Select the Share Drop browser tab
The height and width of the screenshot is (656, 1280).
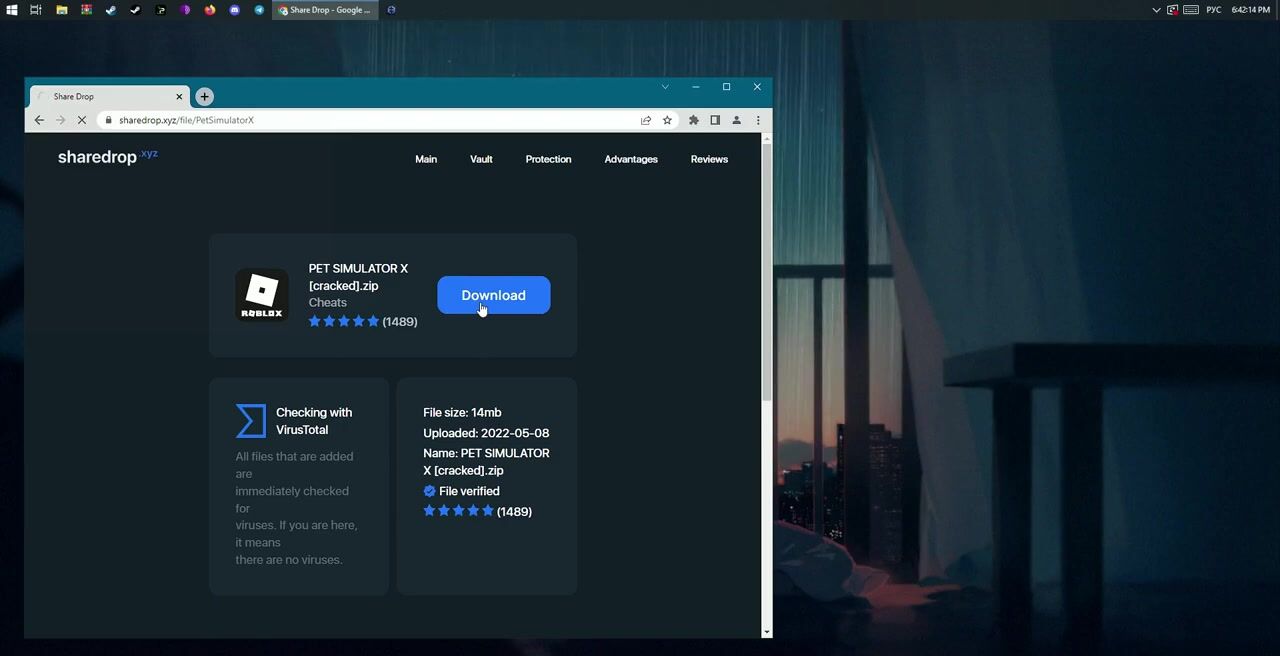[x=109, y=96]
